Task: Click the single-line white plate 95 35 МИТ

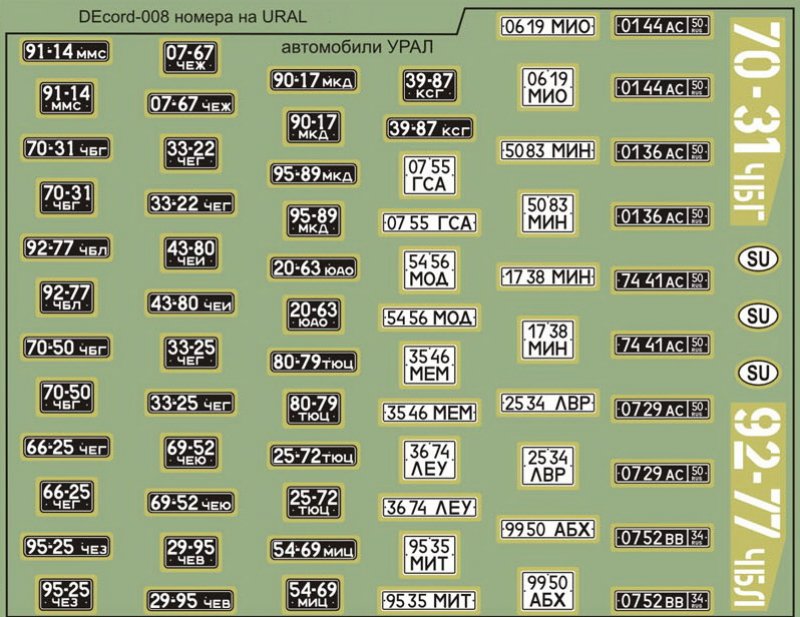Action: 430,601
